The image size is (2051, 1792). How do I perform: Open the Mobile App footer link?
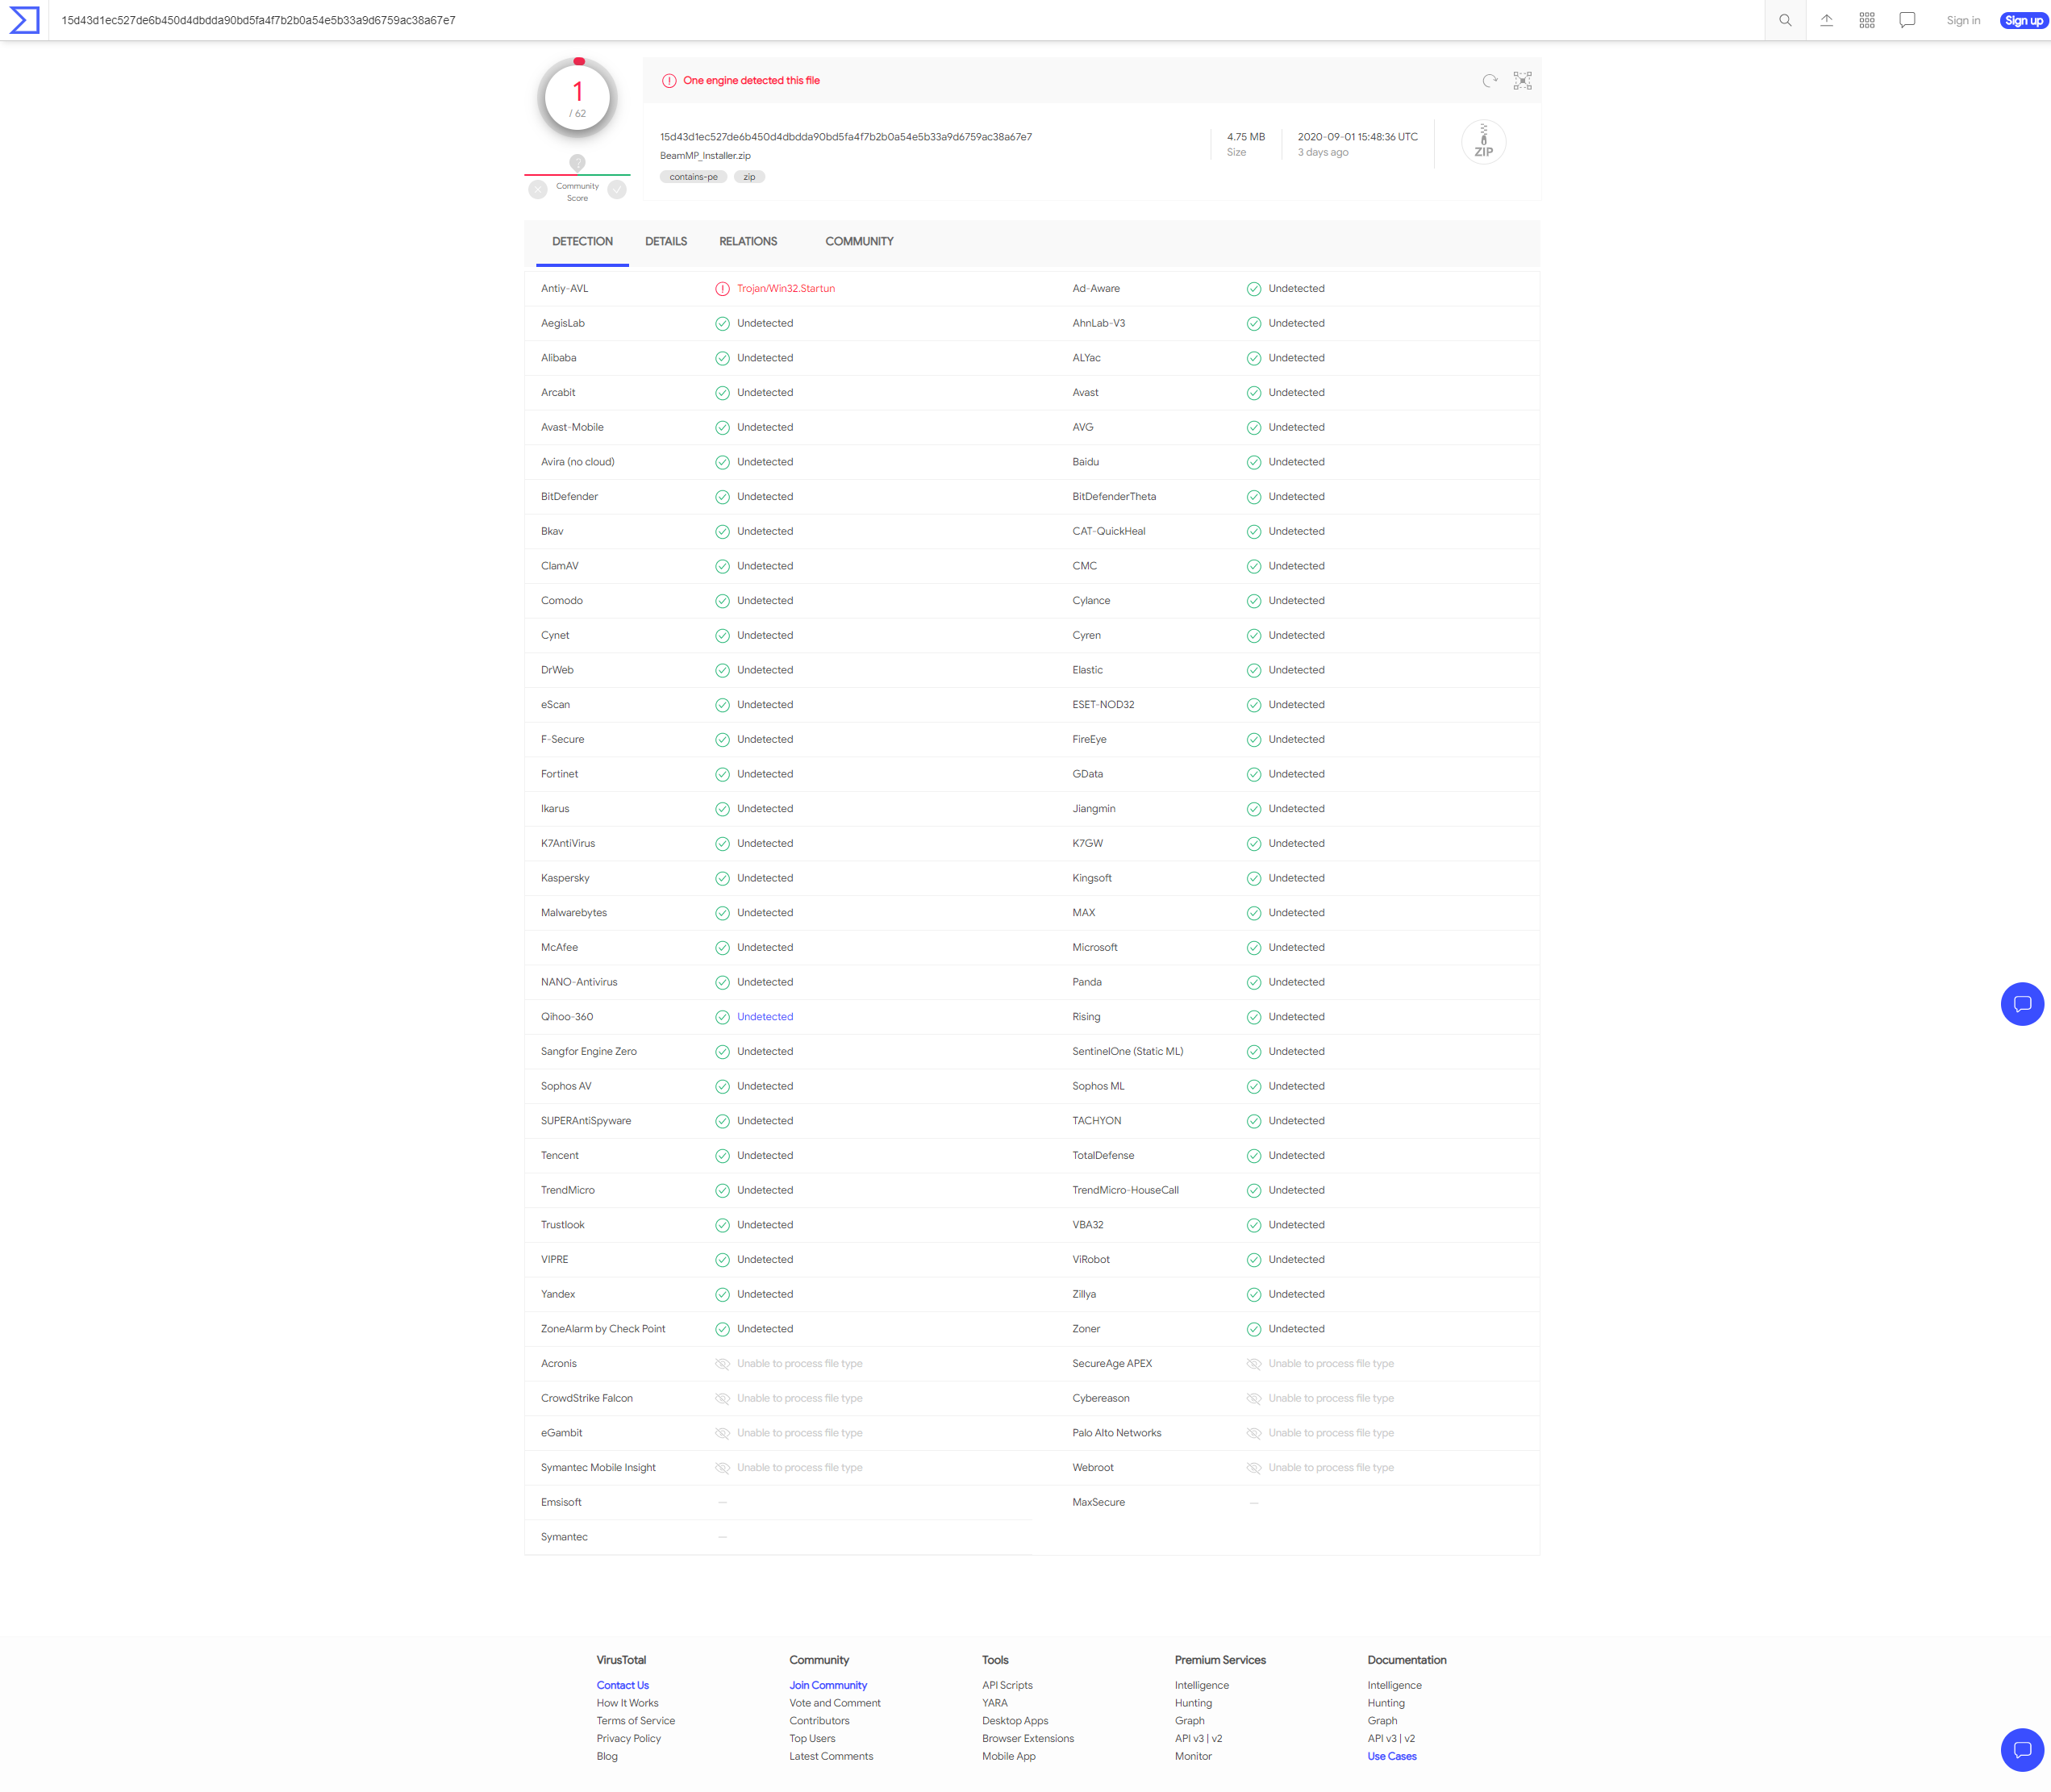tap(1008, 1757)
